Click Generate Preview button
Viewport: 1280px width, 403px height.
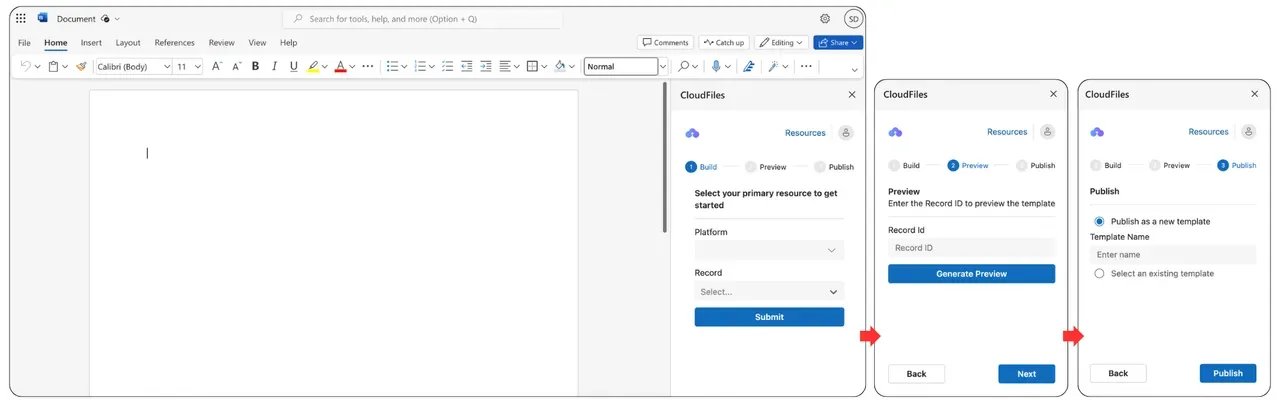971,273
